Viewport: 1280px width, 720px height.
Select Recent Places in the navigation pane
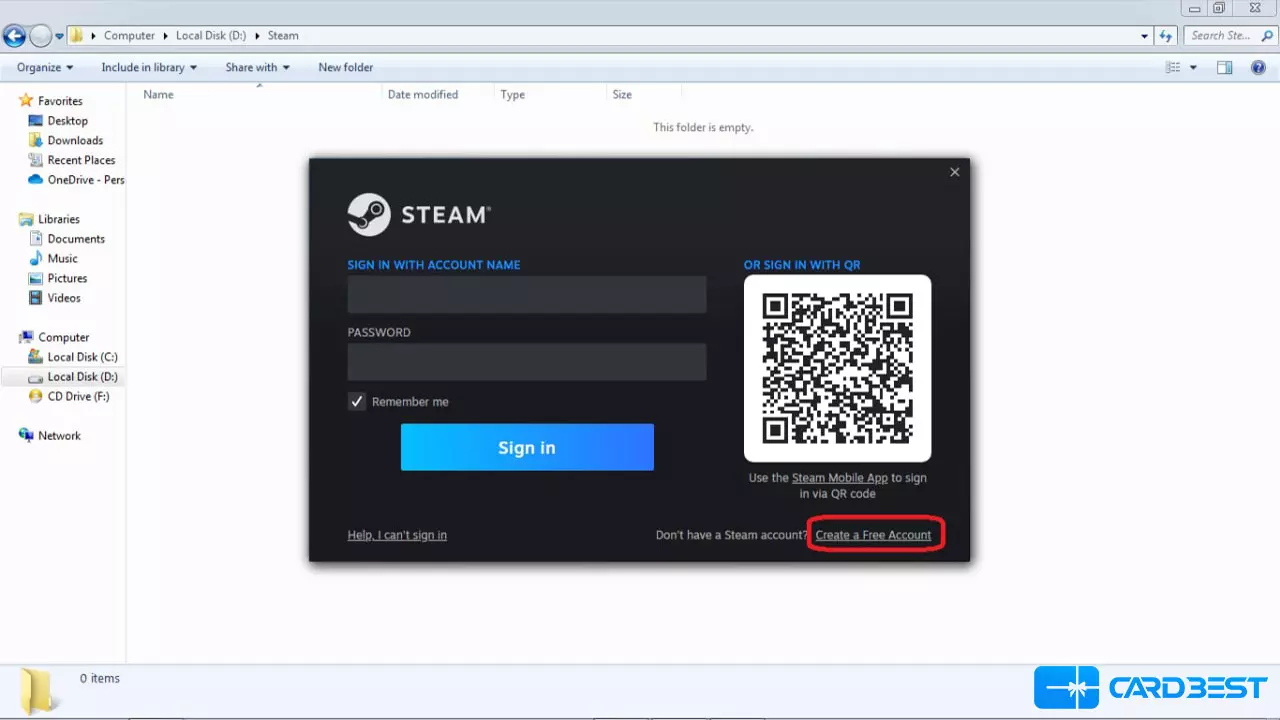point(81,160)
